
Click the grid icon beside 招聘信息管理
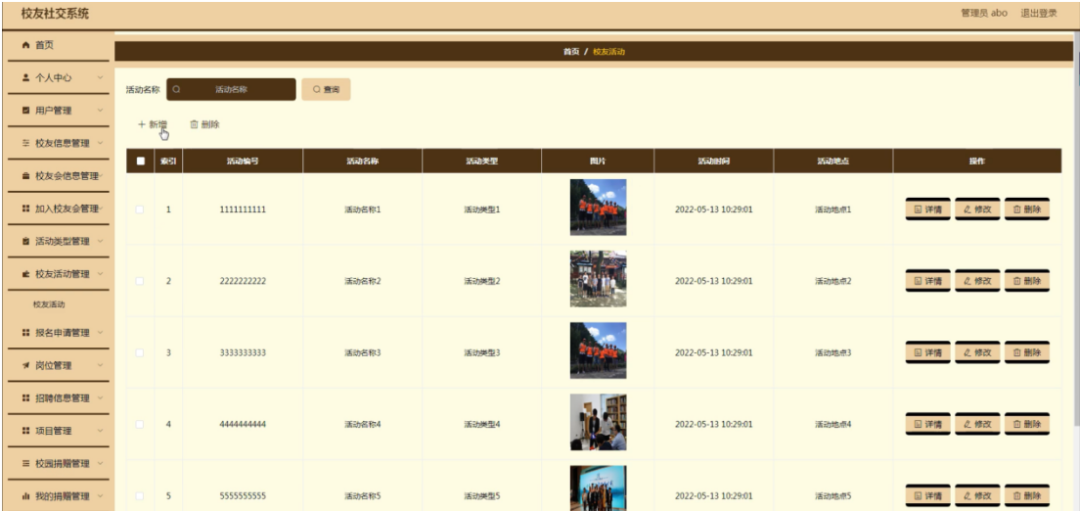[26, 398]
